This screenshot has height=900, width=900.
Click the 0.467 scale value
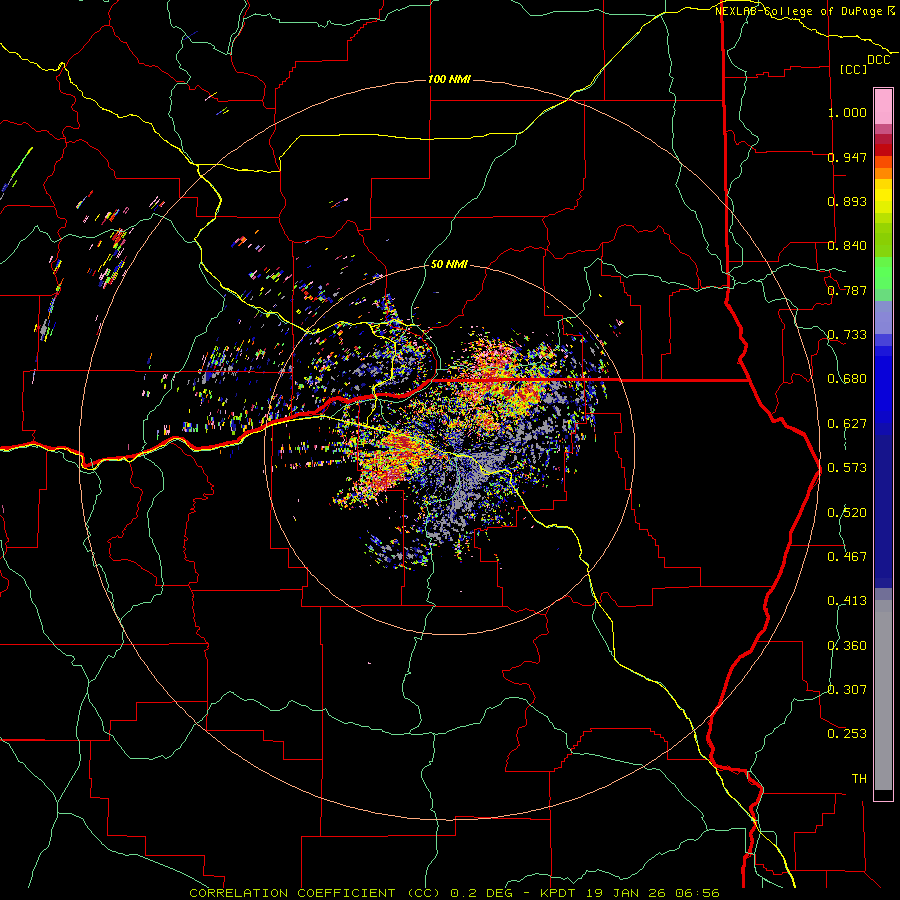point(847,557)
